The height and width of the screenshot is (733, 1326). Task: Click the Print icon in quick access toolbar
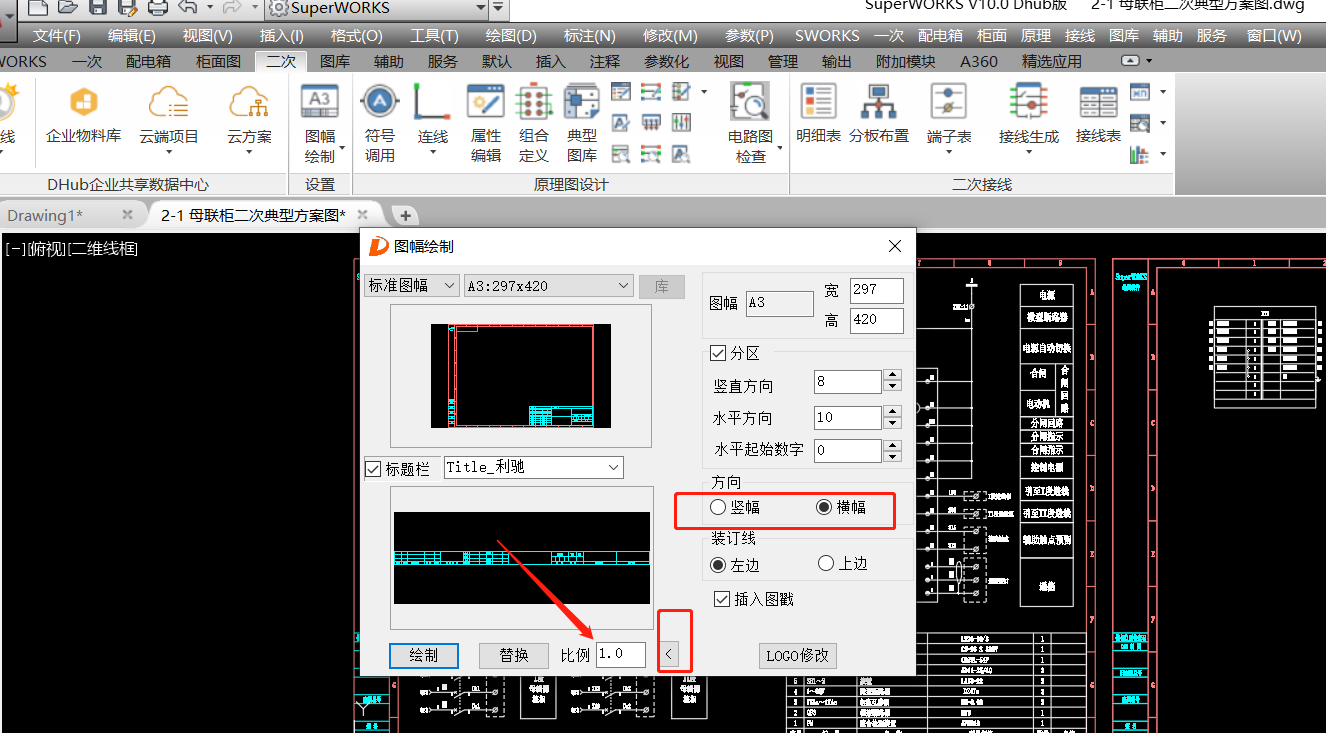pyautogui.click(x=158, y=7)
